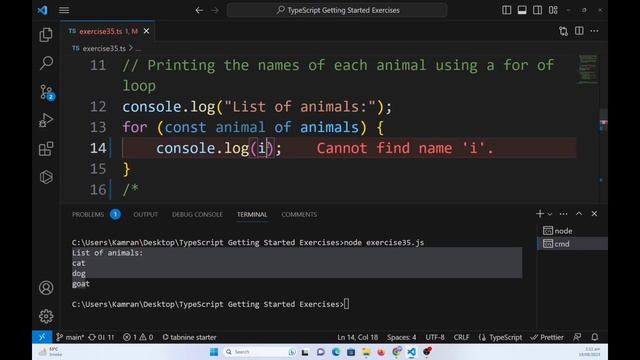
Task: Click the Open Changes compare icon
Action: [563, 31]
